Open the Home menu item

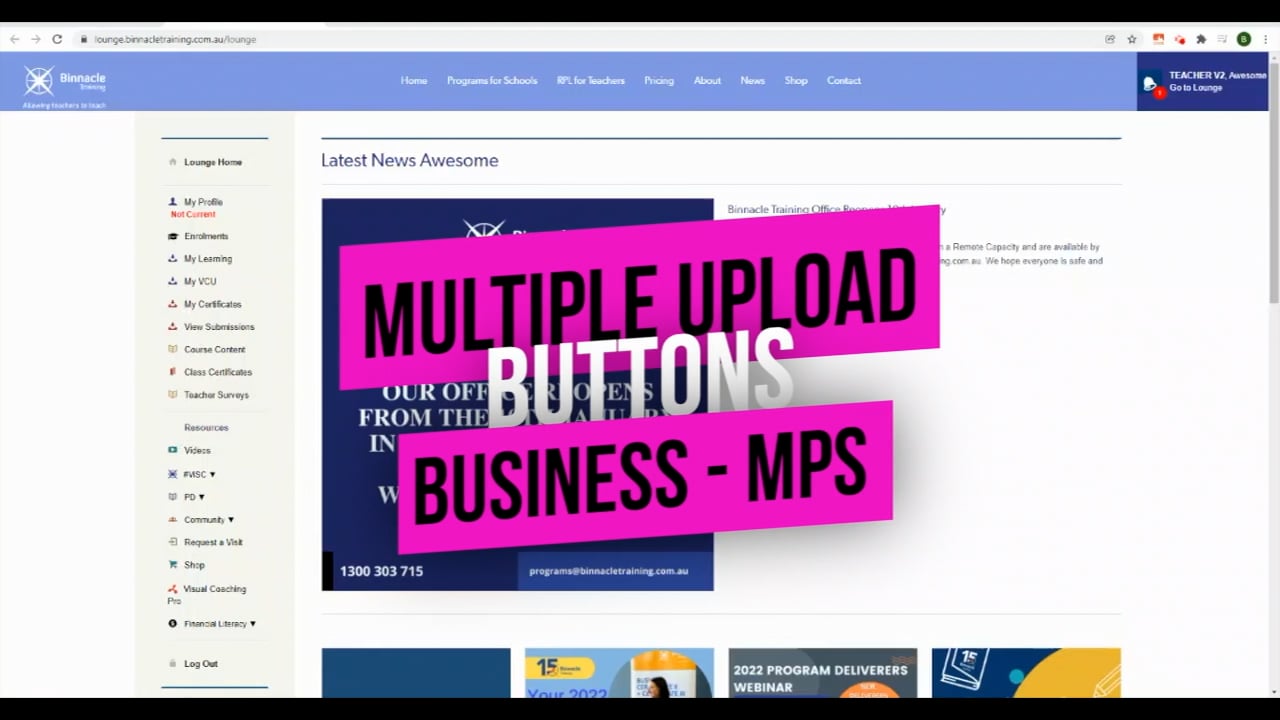pyautogui.click(x=414, y=81)
